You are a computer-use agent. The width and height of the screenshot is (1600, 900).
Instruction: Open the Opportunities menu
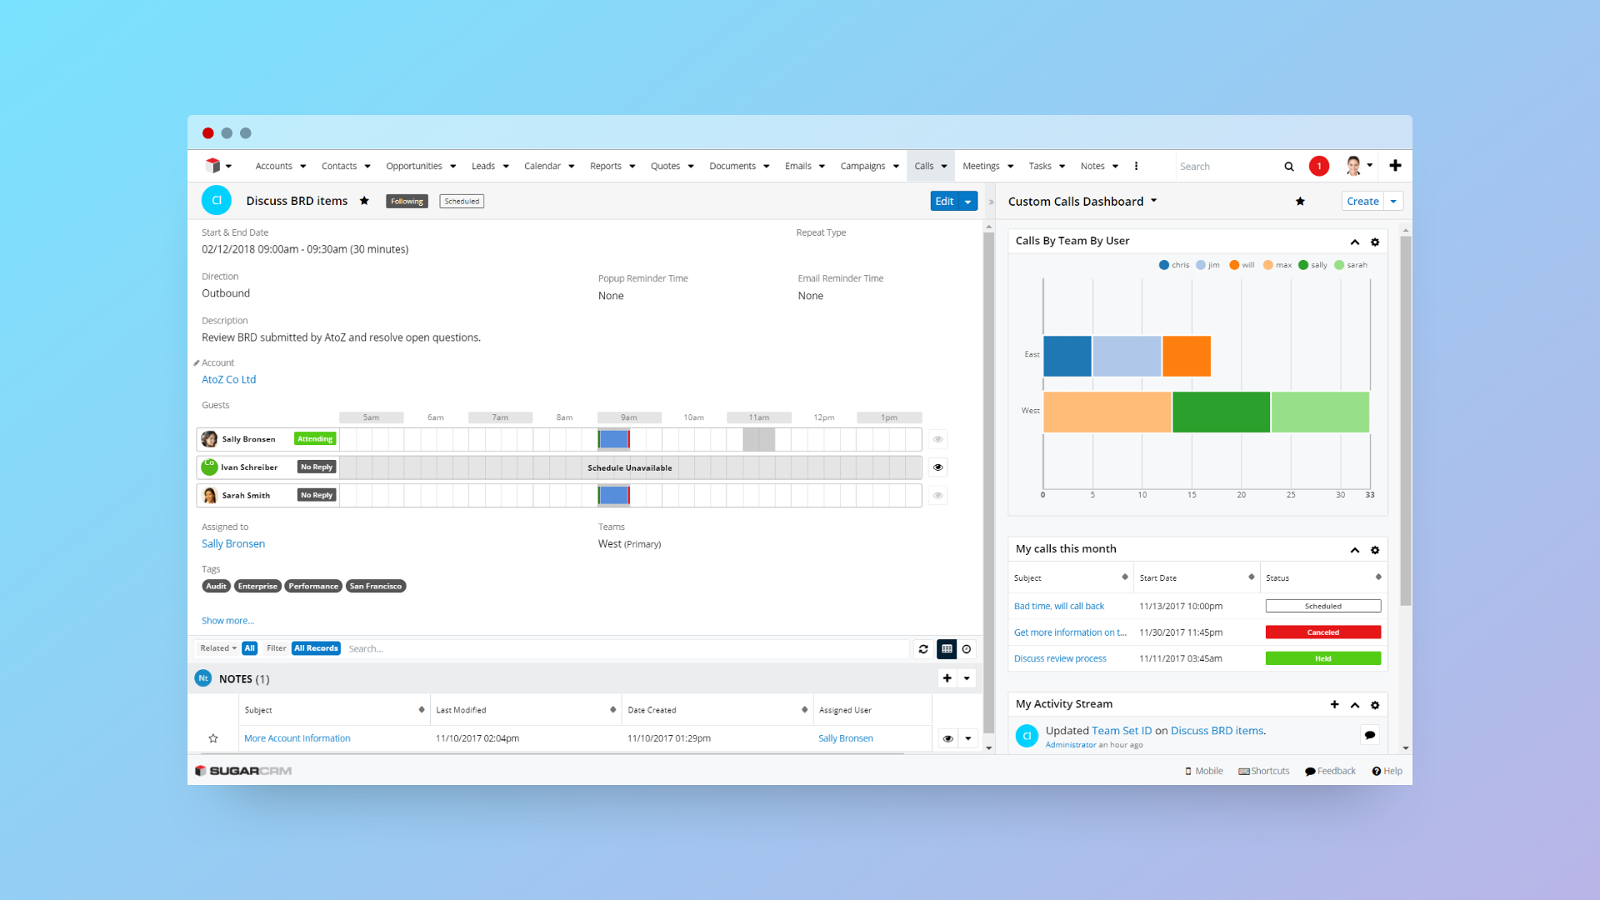[414, 166]
